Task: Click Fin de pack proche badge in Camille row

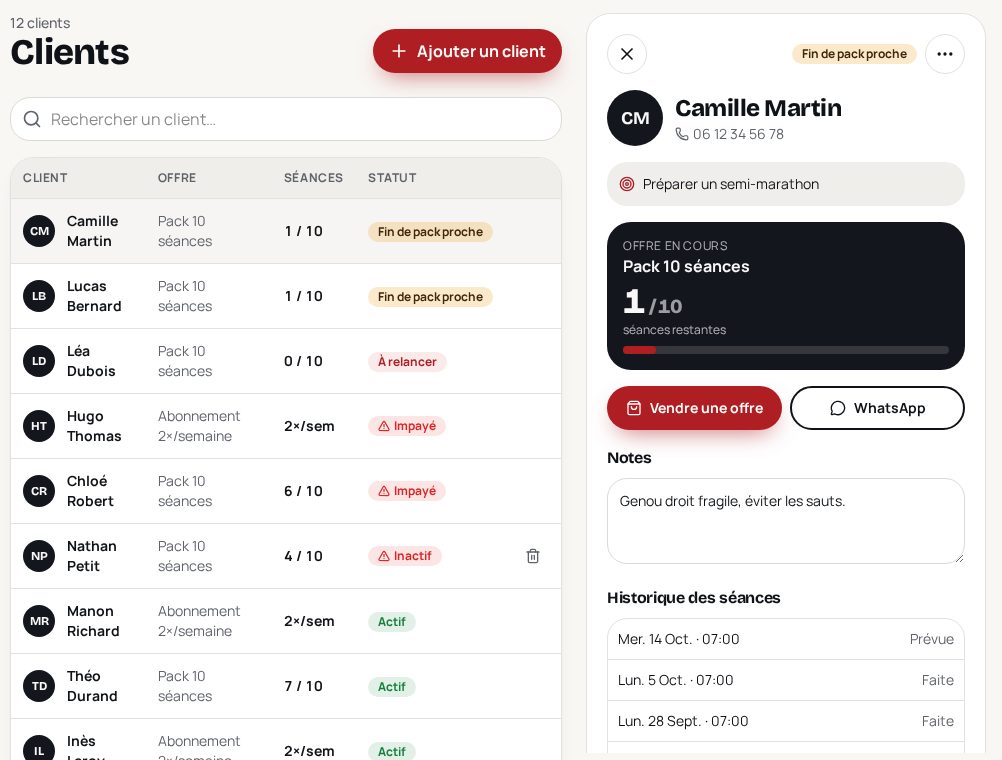Action: click(x=430, y=231)
